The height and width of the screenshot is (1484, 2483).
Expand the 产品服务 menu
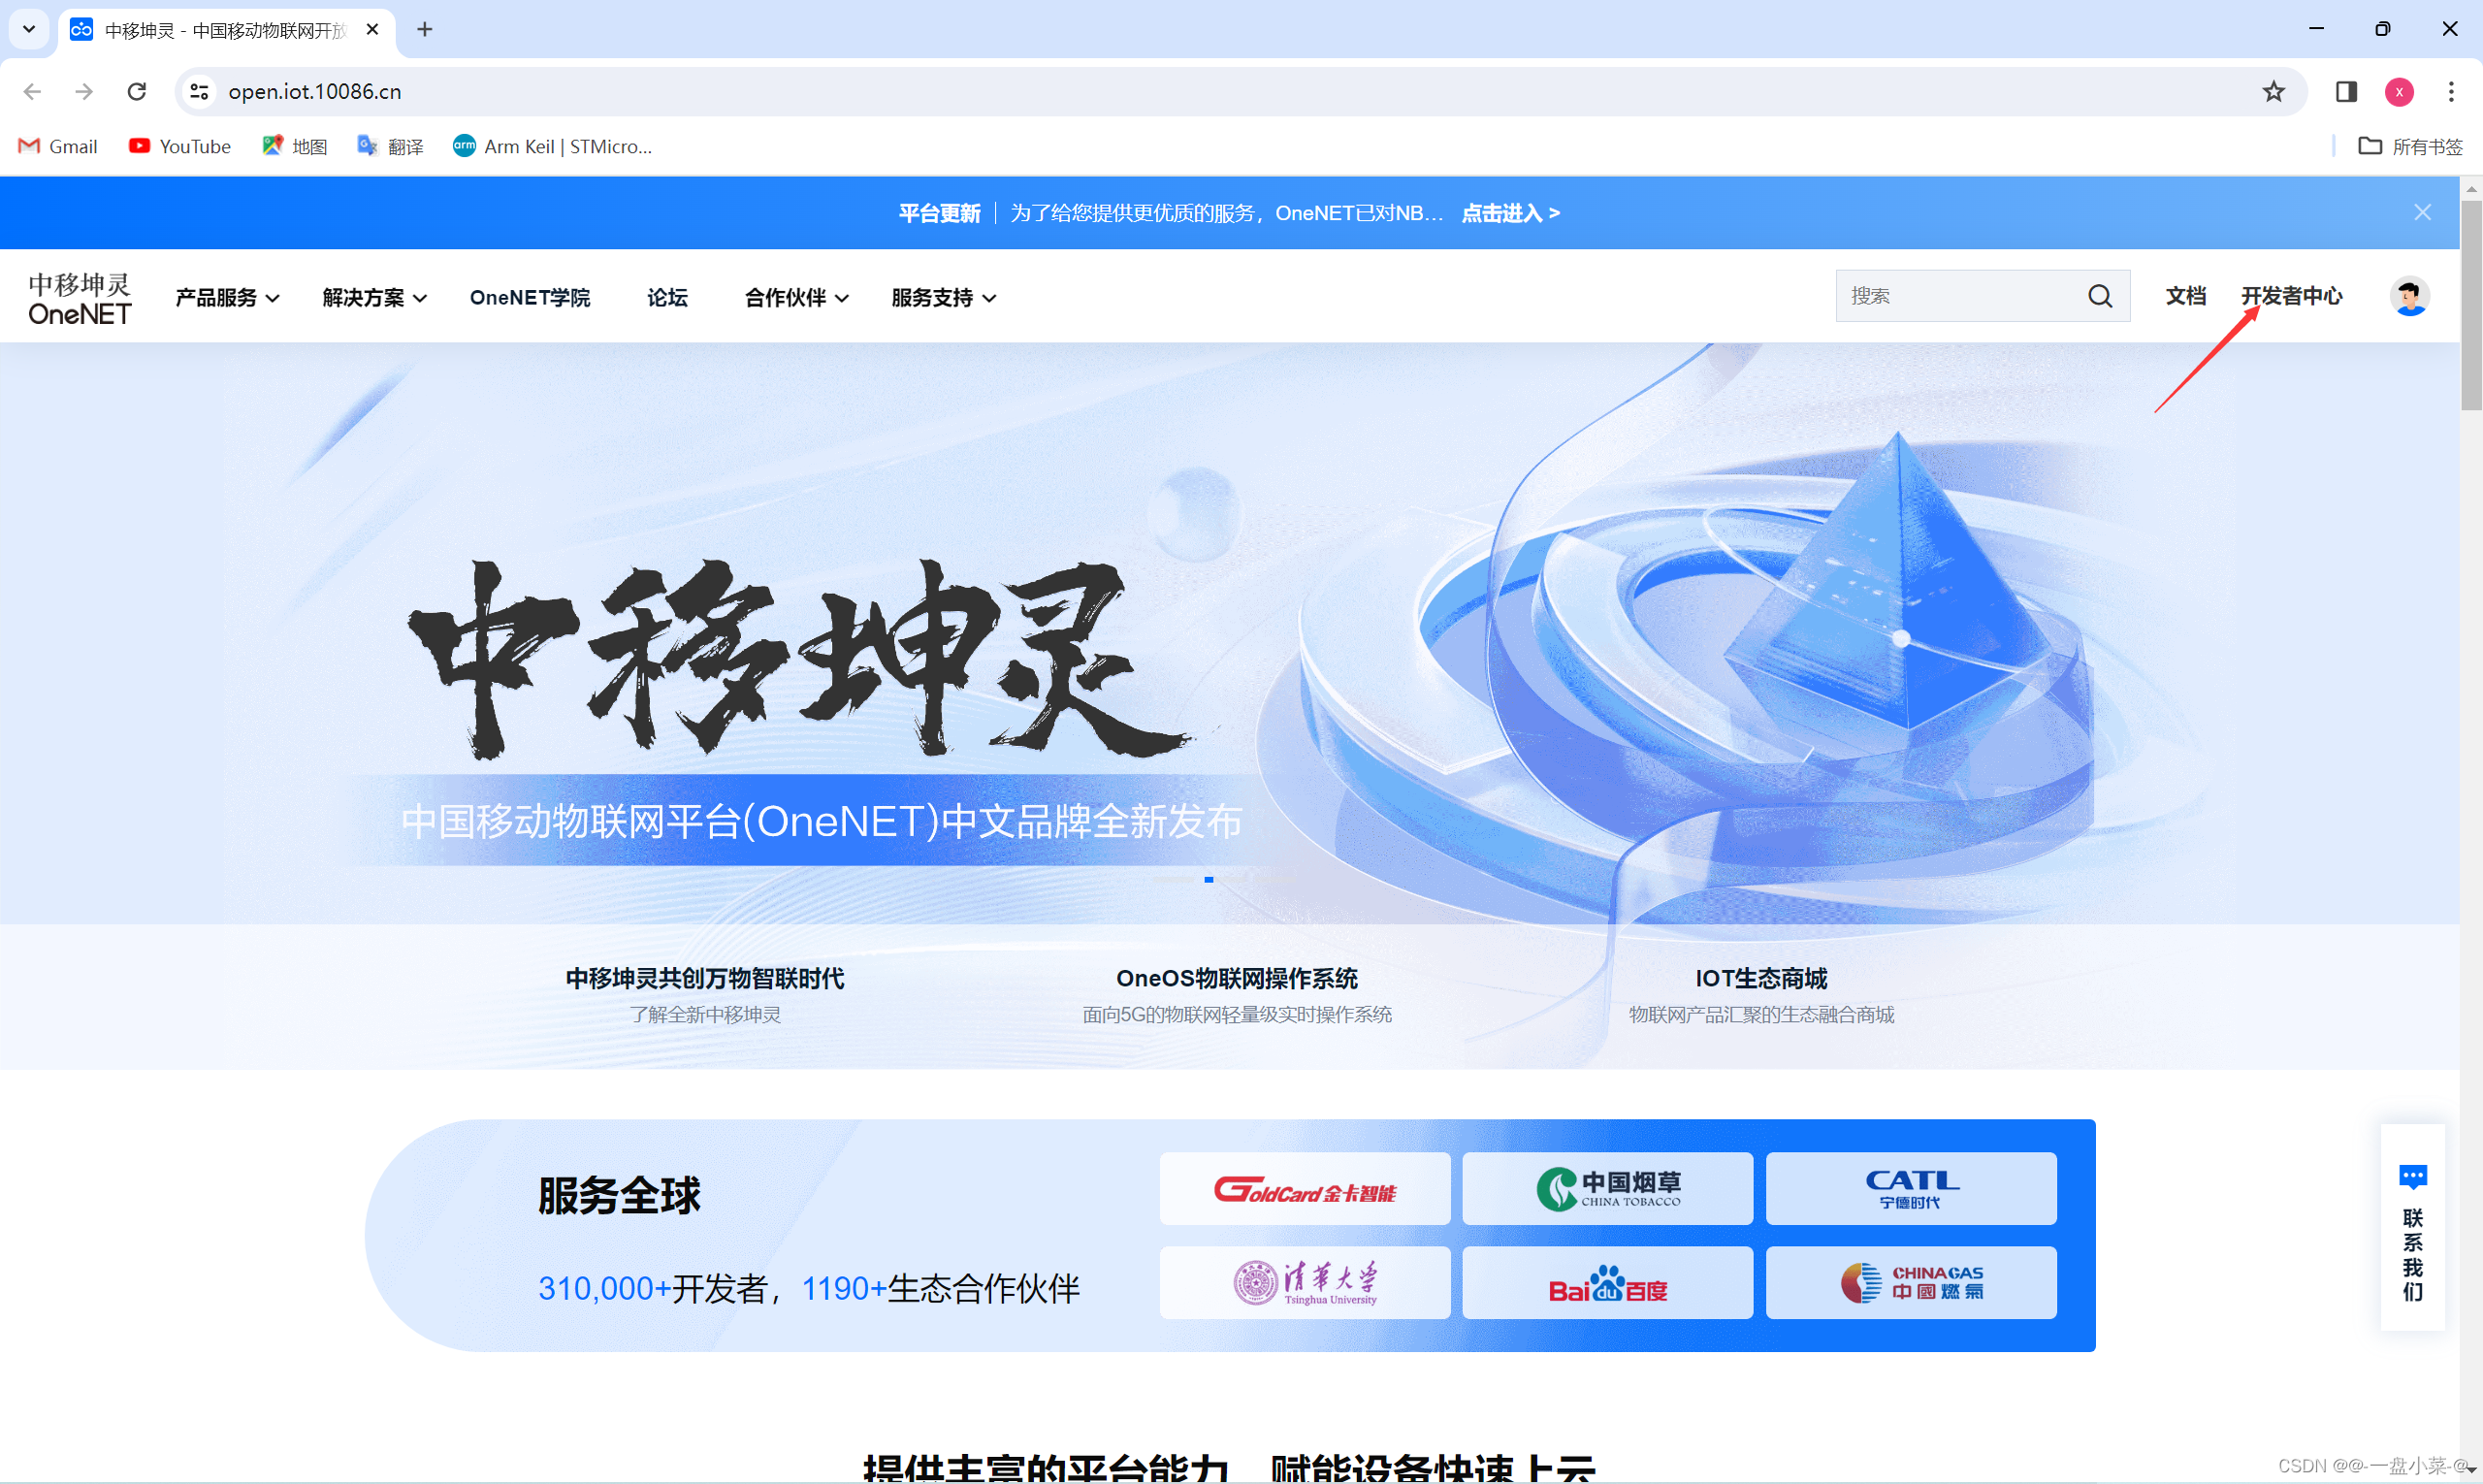[227, 297]
